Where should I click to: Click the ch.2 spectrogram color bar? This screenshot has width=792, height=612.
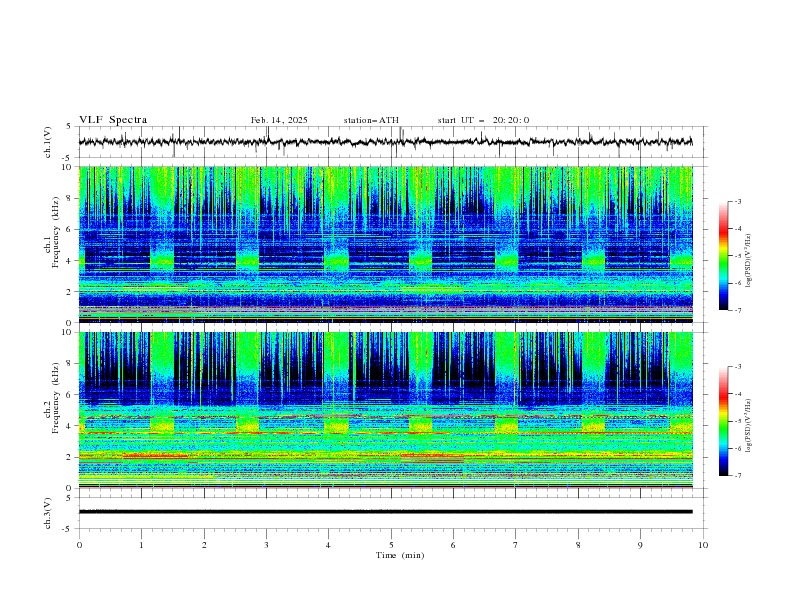point(723,421)
